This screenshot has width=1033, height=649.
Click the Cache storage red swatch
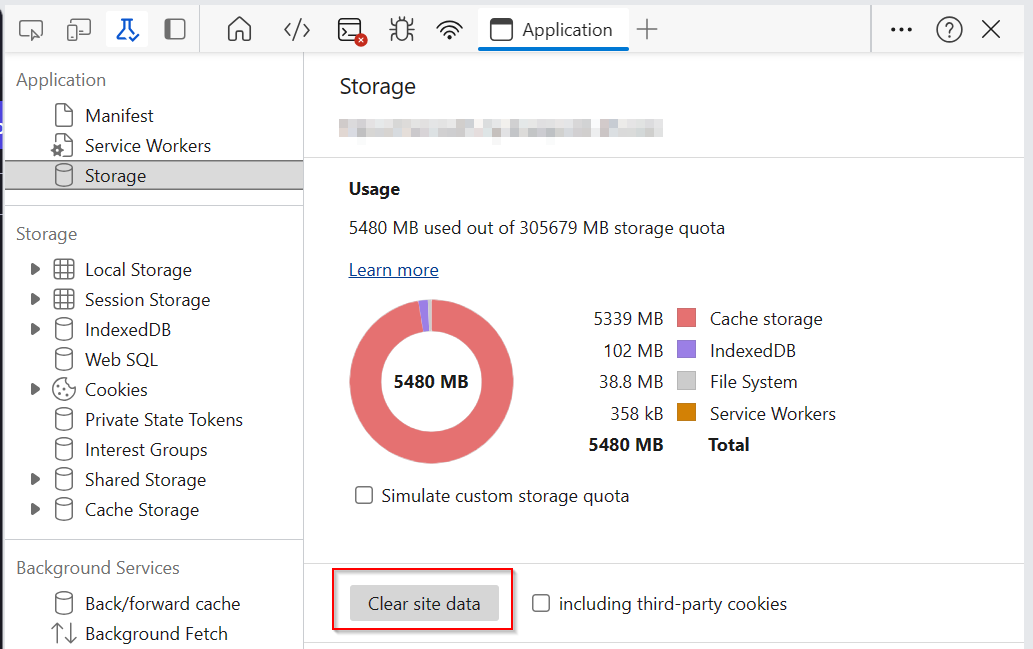pyautogui.click(x=686, y=318)
